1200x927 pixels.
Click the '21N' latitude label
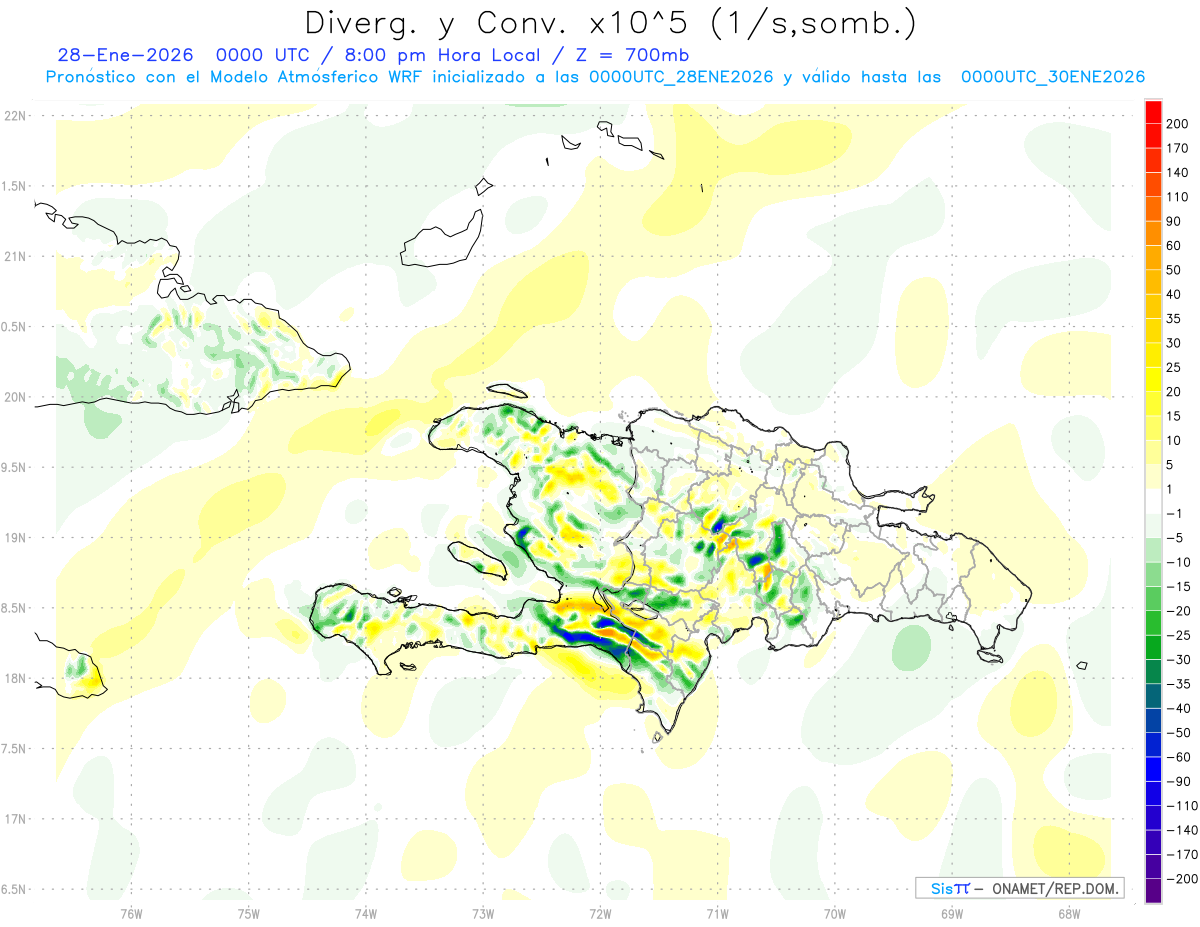click(15, 256)
